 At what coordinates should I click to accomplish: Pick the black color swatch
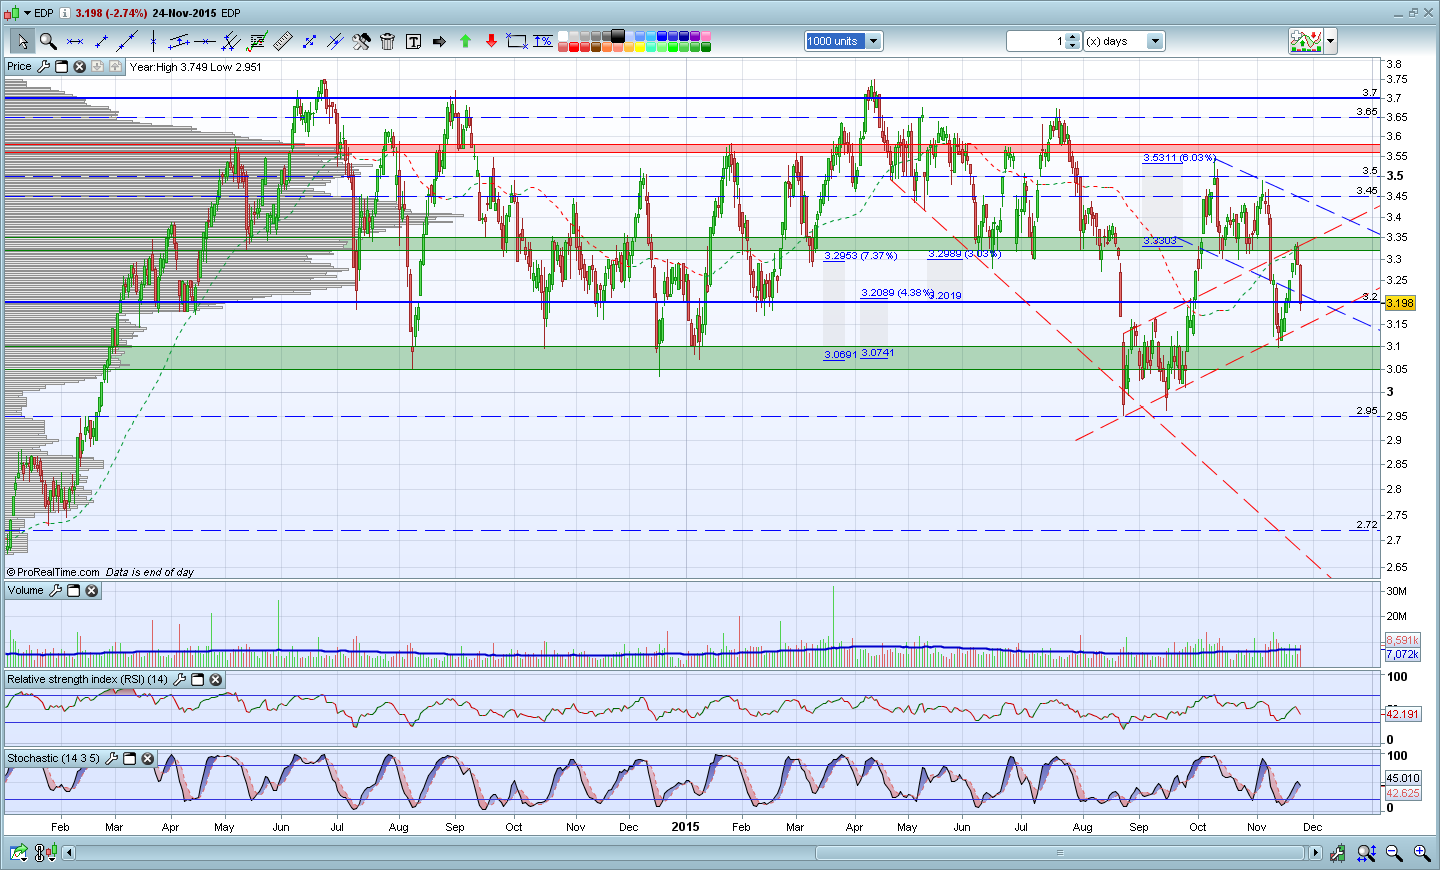pyautogui.click(x=618, y=36)
